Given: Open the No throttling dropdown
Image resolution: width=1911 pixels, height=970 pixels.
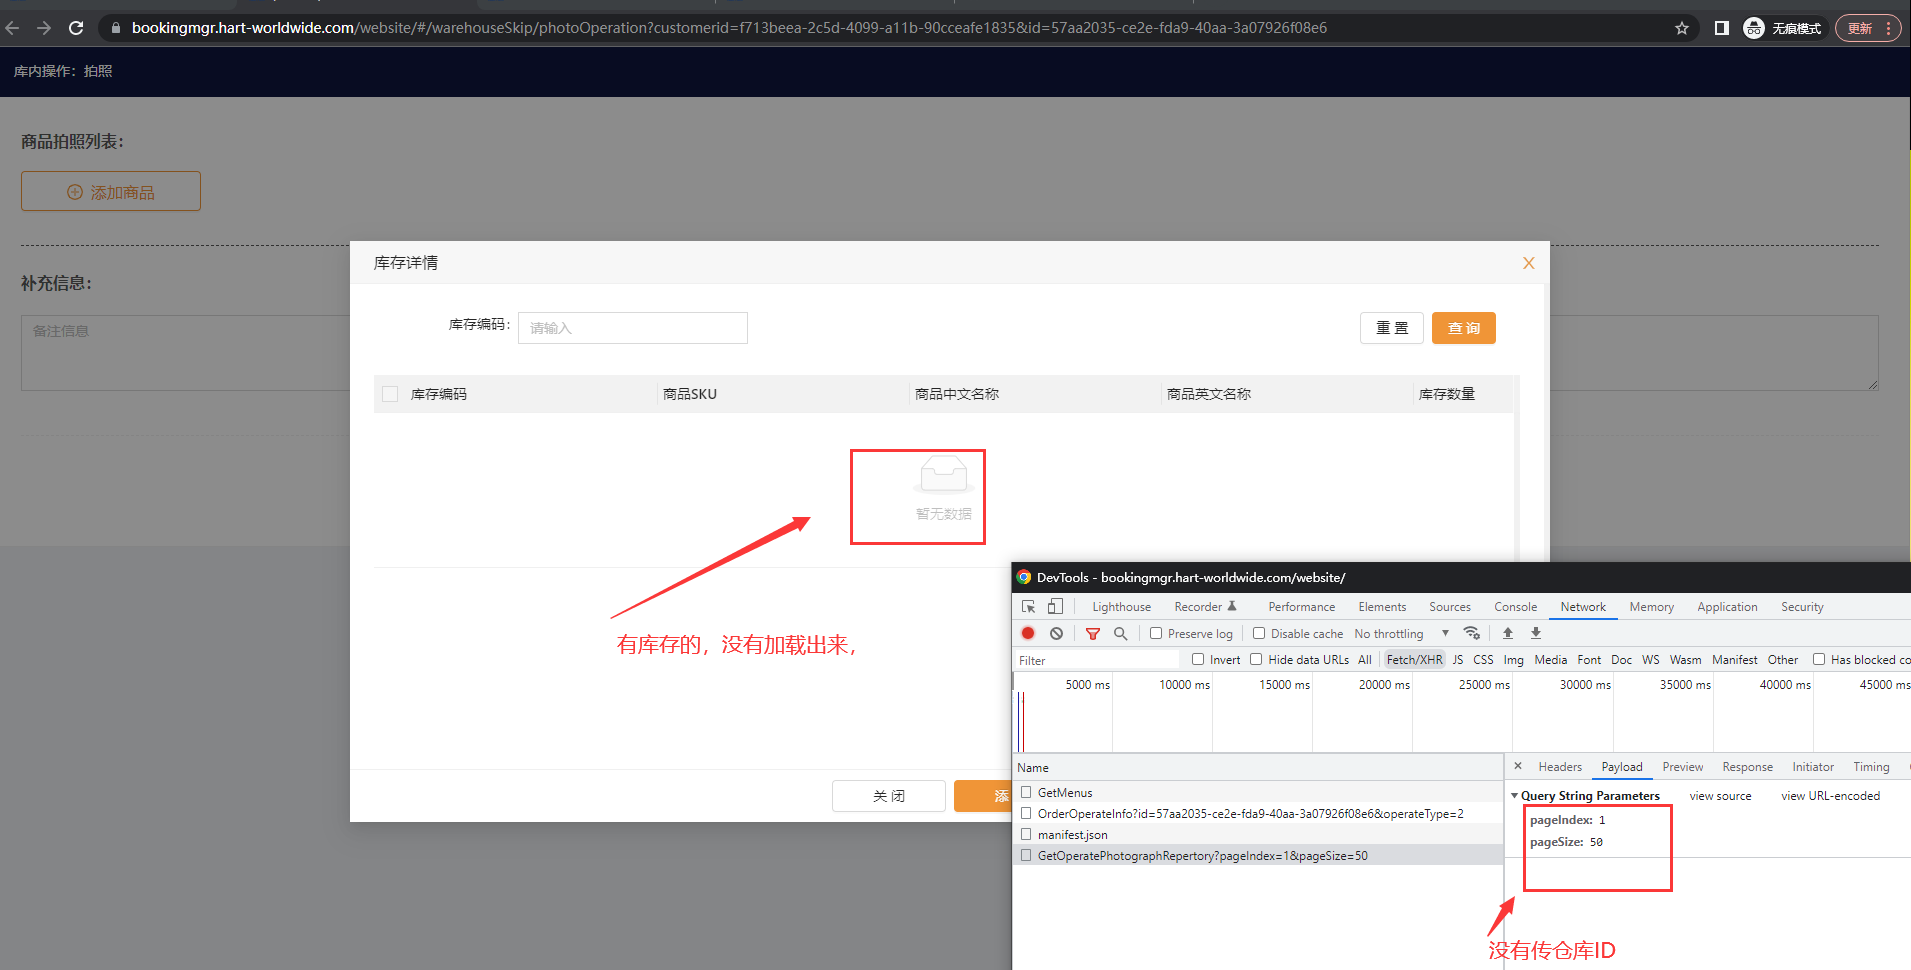Looking at the screenshot, I should tap(1401, 634).
